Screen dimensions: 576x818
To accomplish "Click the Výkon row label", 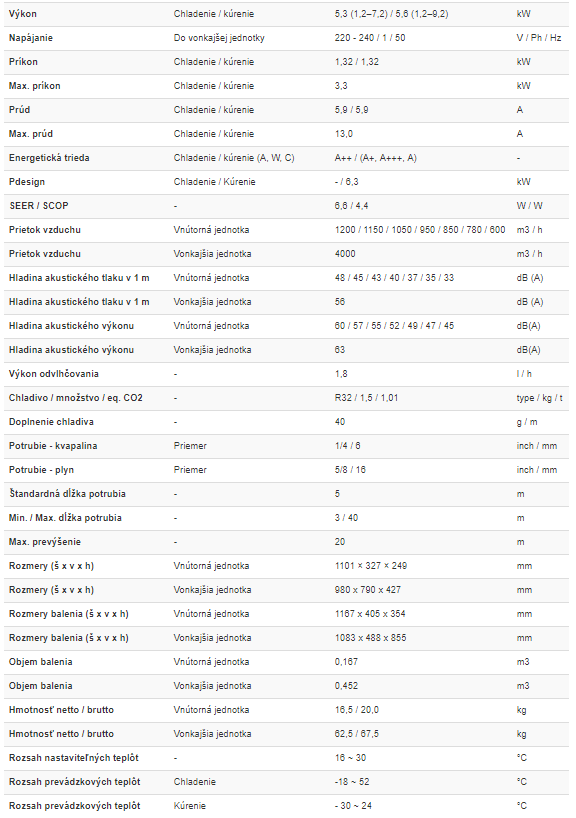I will [x=23, y=14].
